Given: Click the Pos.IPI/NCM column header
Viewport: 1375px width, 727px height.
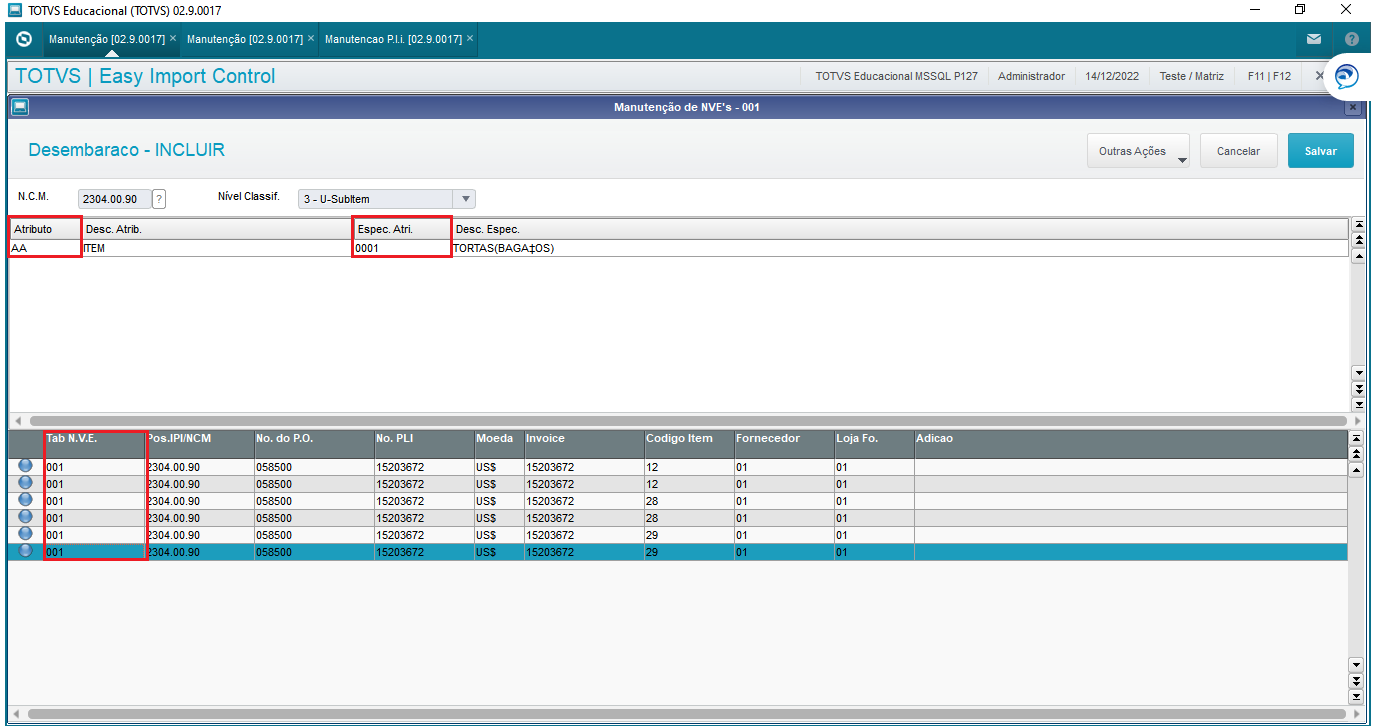Looking at the screenshot, I should coord(199,445).
